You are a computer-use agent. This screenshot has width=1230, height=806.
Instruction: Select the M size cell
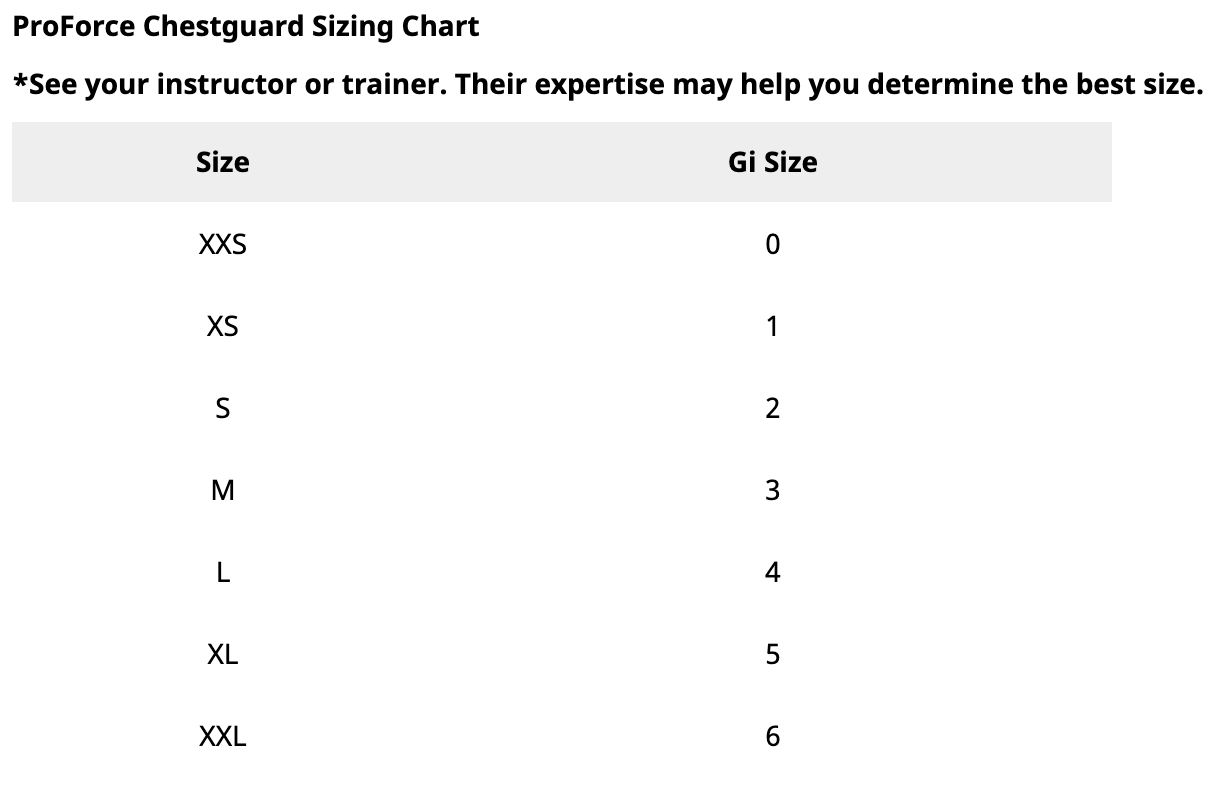point(222,490)
